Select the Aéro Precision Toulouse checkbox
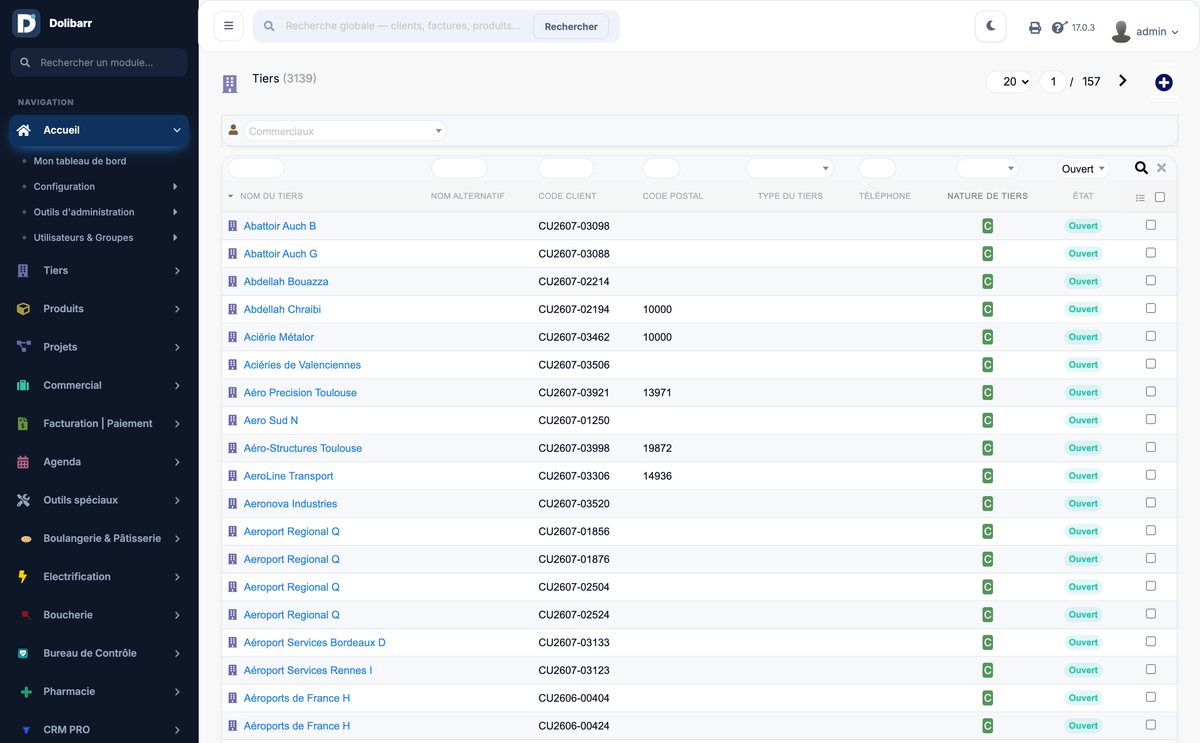This screenshot has height=743, width=1200. [x=1151, y=391]
